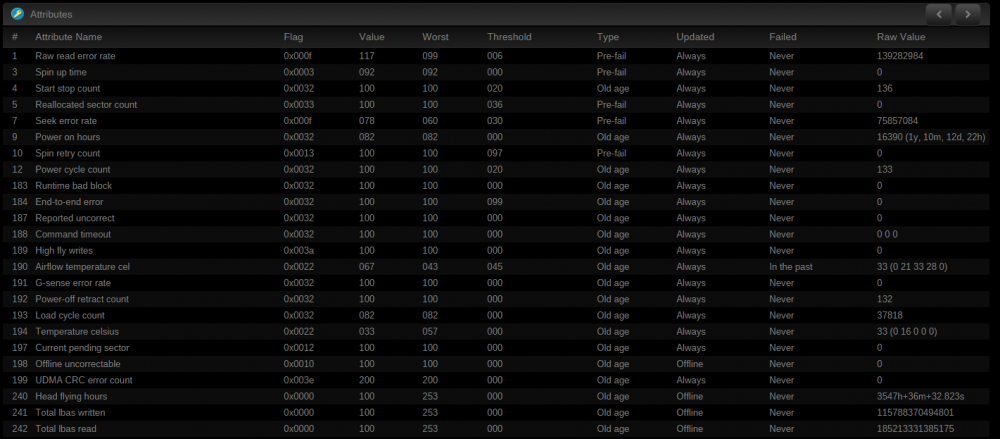Click value 117 of Raw read error rate
This screenshot has width=1000, height=439.
tap(366, 56)
